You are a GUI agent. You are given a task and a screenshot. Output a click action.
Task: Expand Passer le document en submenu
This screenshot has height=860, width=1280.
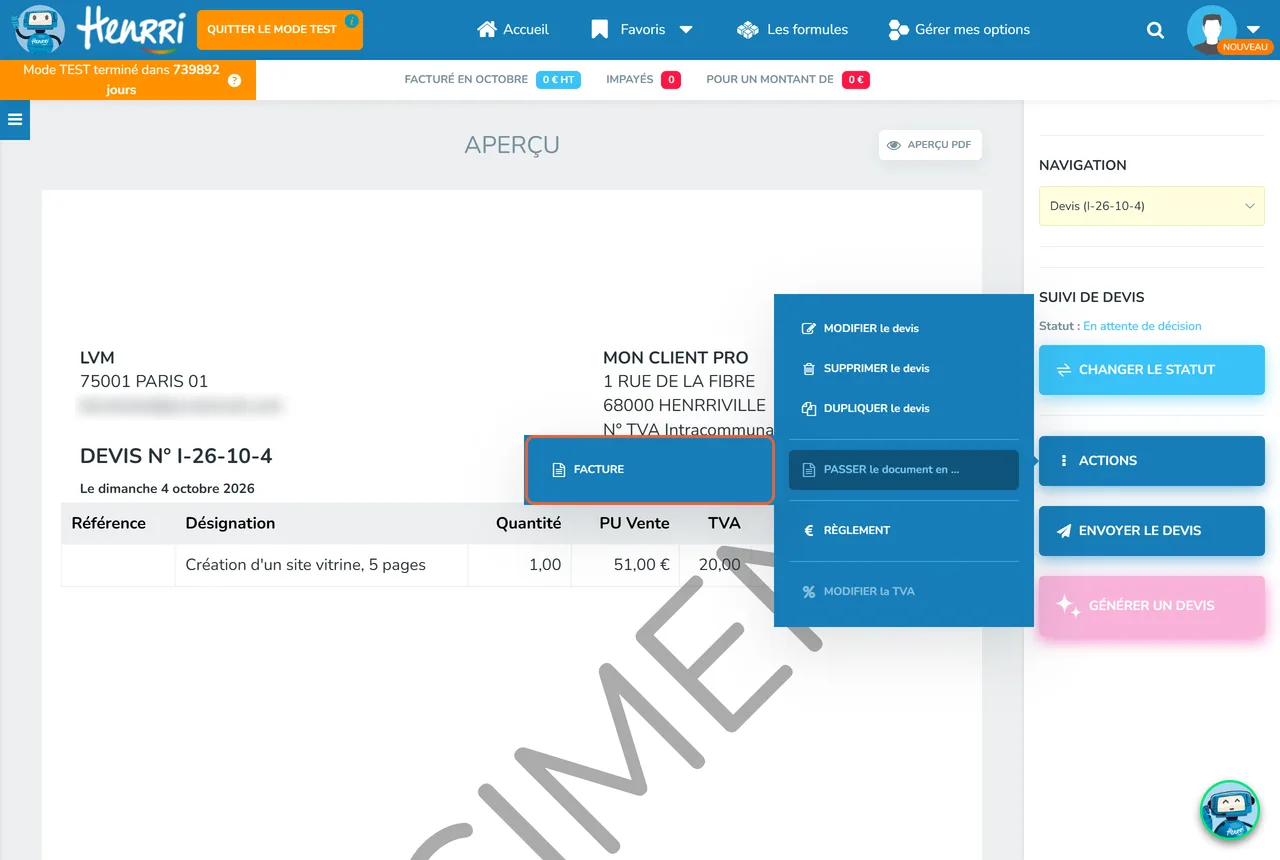click(903, 470)
